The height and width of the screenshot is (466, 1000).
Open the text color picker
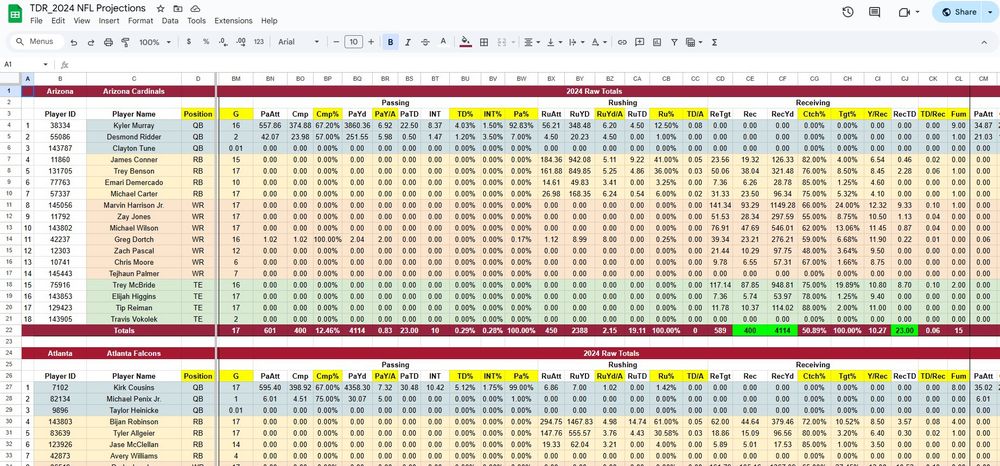point(443,42)
